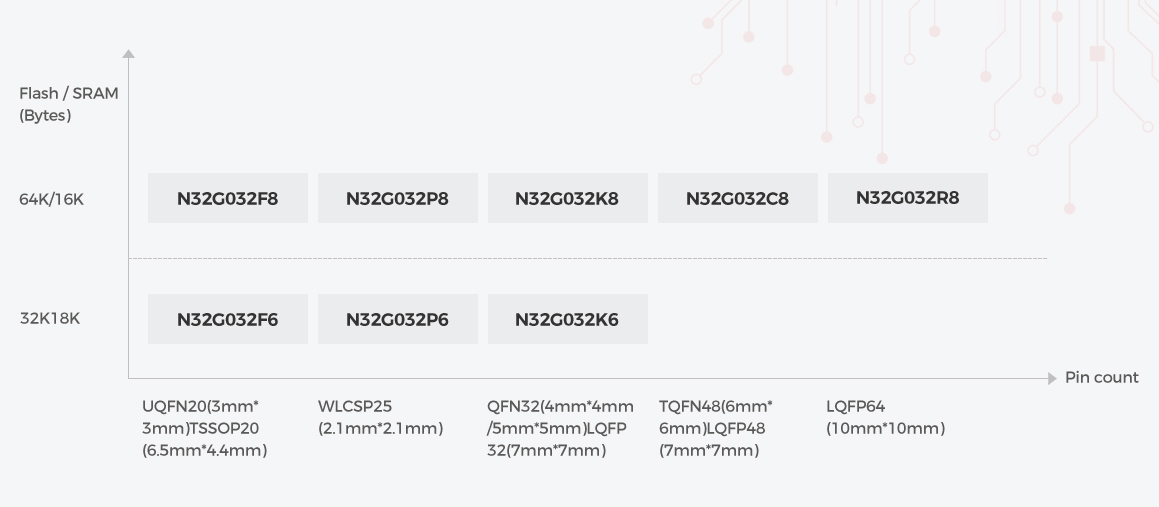
Task: Select the N32G032K6 part
Action: click(567, 320)
